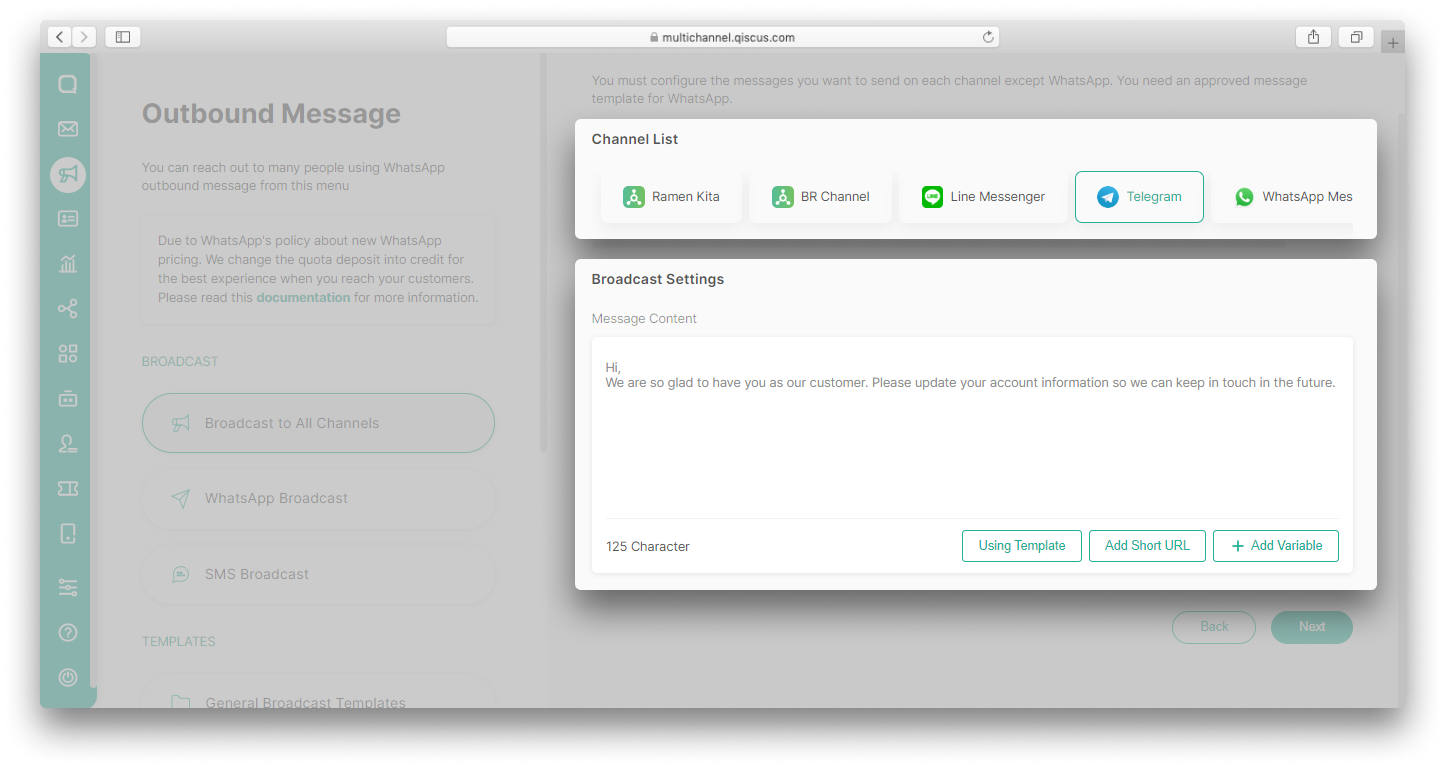
Task: Click the Using Template button
Action: click(1021, 546)
